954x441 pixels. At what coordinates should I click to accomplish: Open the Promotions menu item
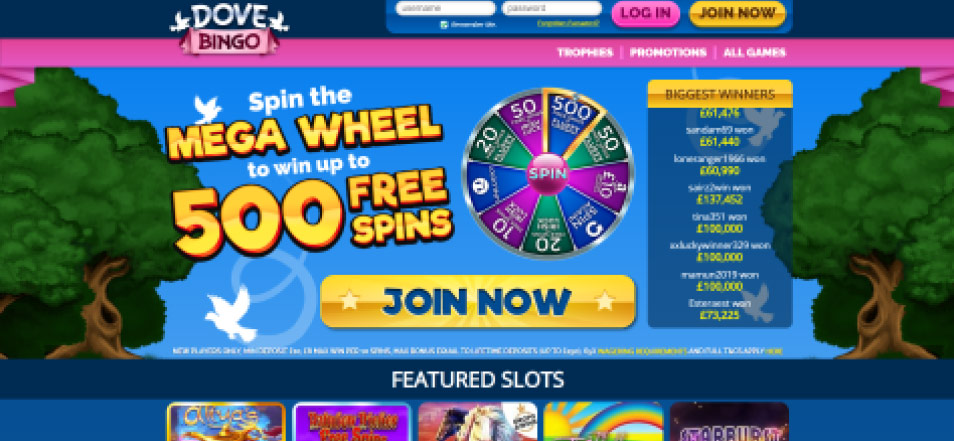point(668,52)
